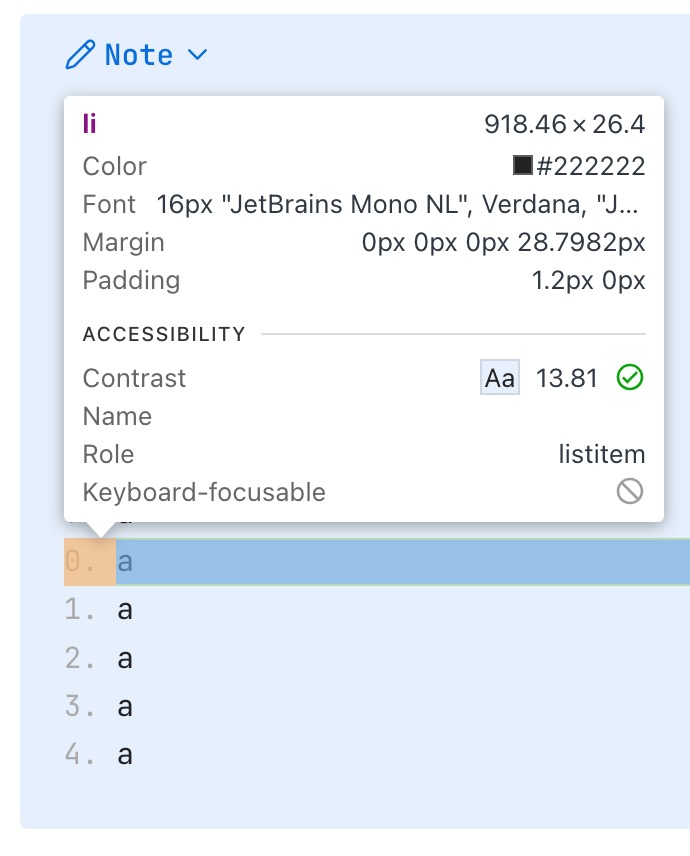Expand the Note dropdown chevron
The height and width of the screenshot is (856, 690).
[197, 55]
